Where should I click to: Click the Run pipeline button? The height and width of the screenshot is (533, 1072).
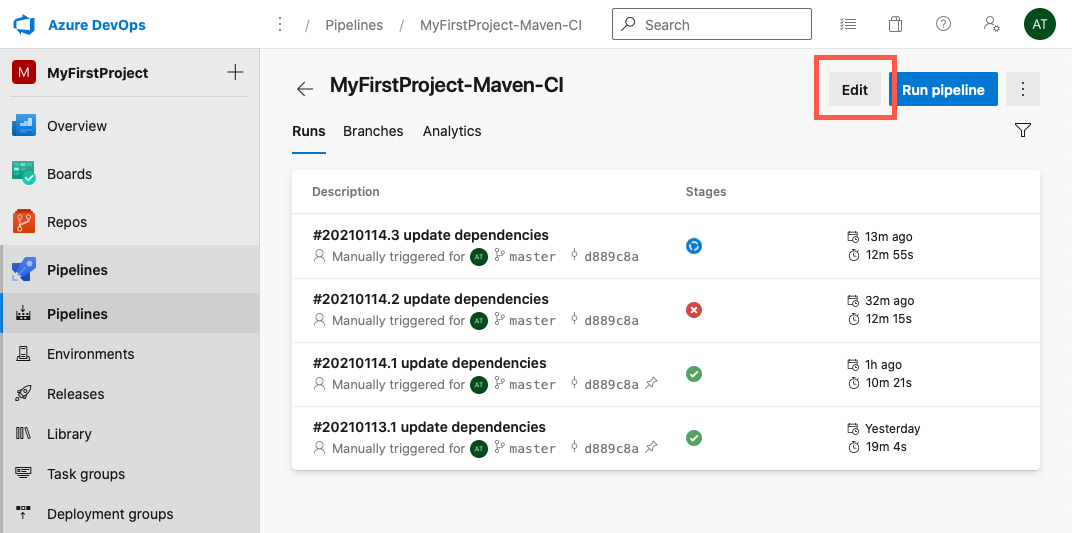[943, 90]
